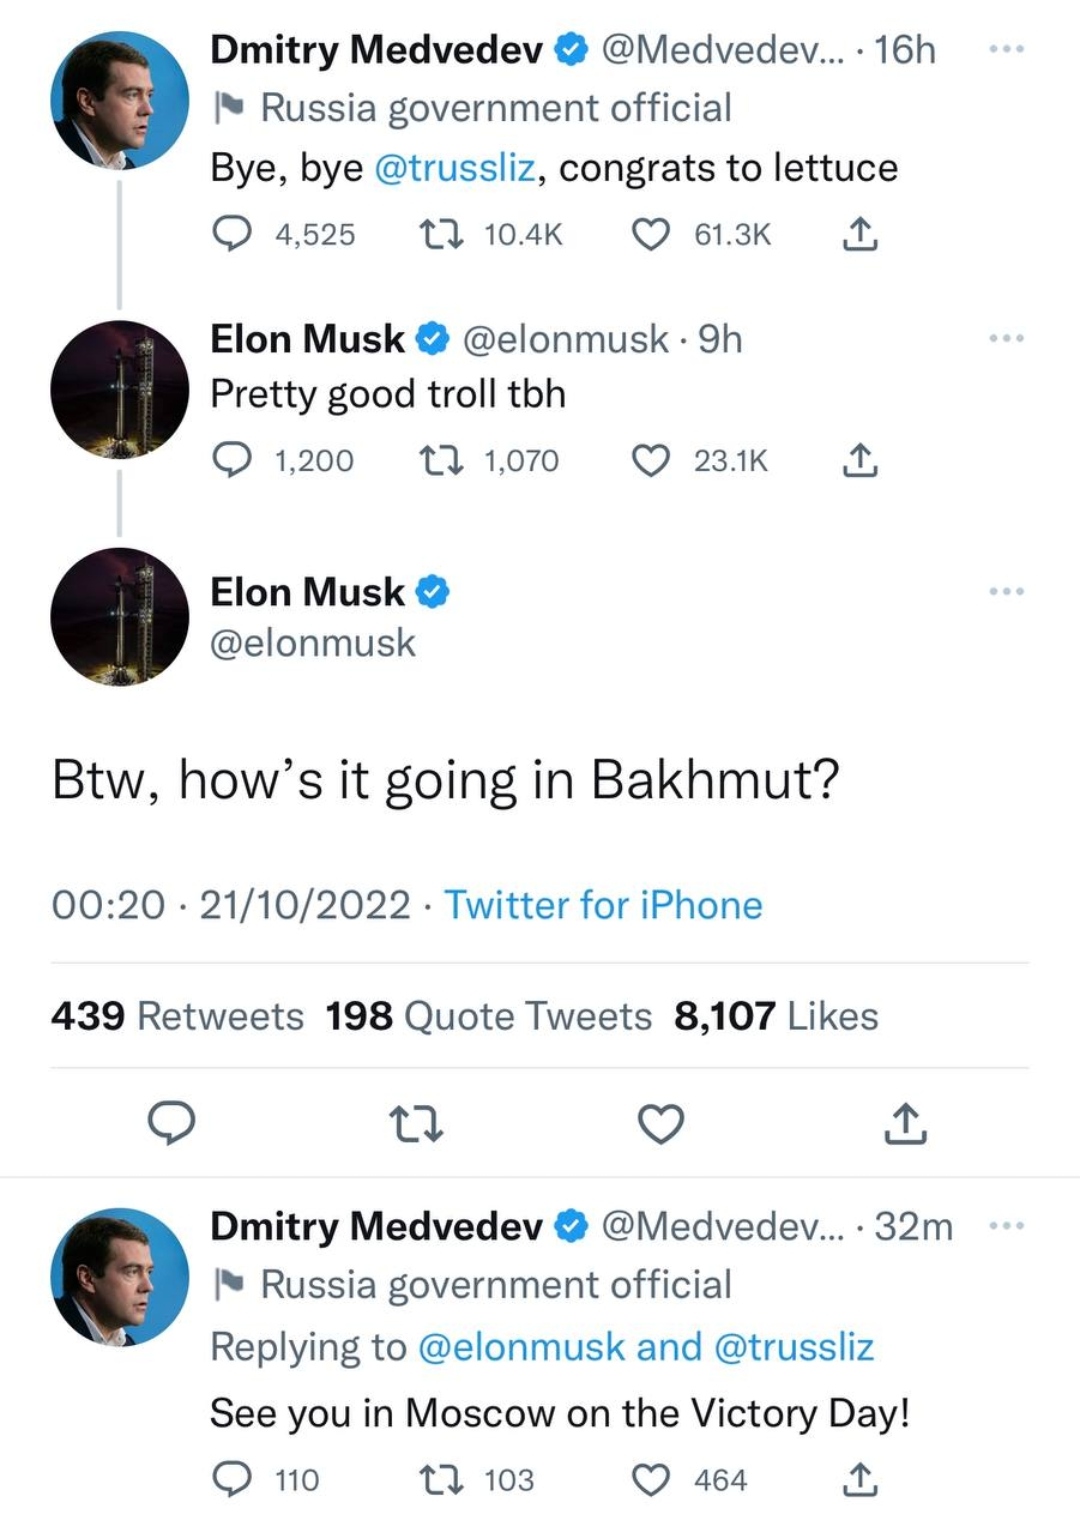Open Elon Musk's rocket profile picture on the main tweet
1080x1532 pixels.
[120, 616]
